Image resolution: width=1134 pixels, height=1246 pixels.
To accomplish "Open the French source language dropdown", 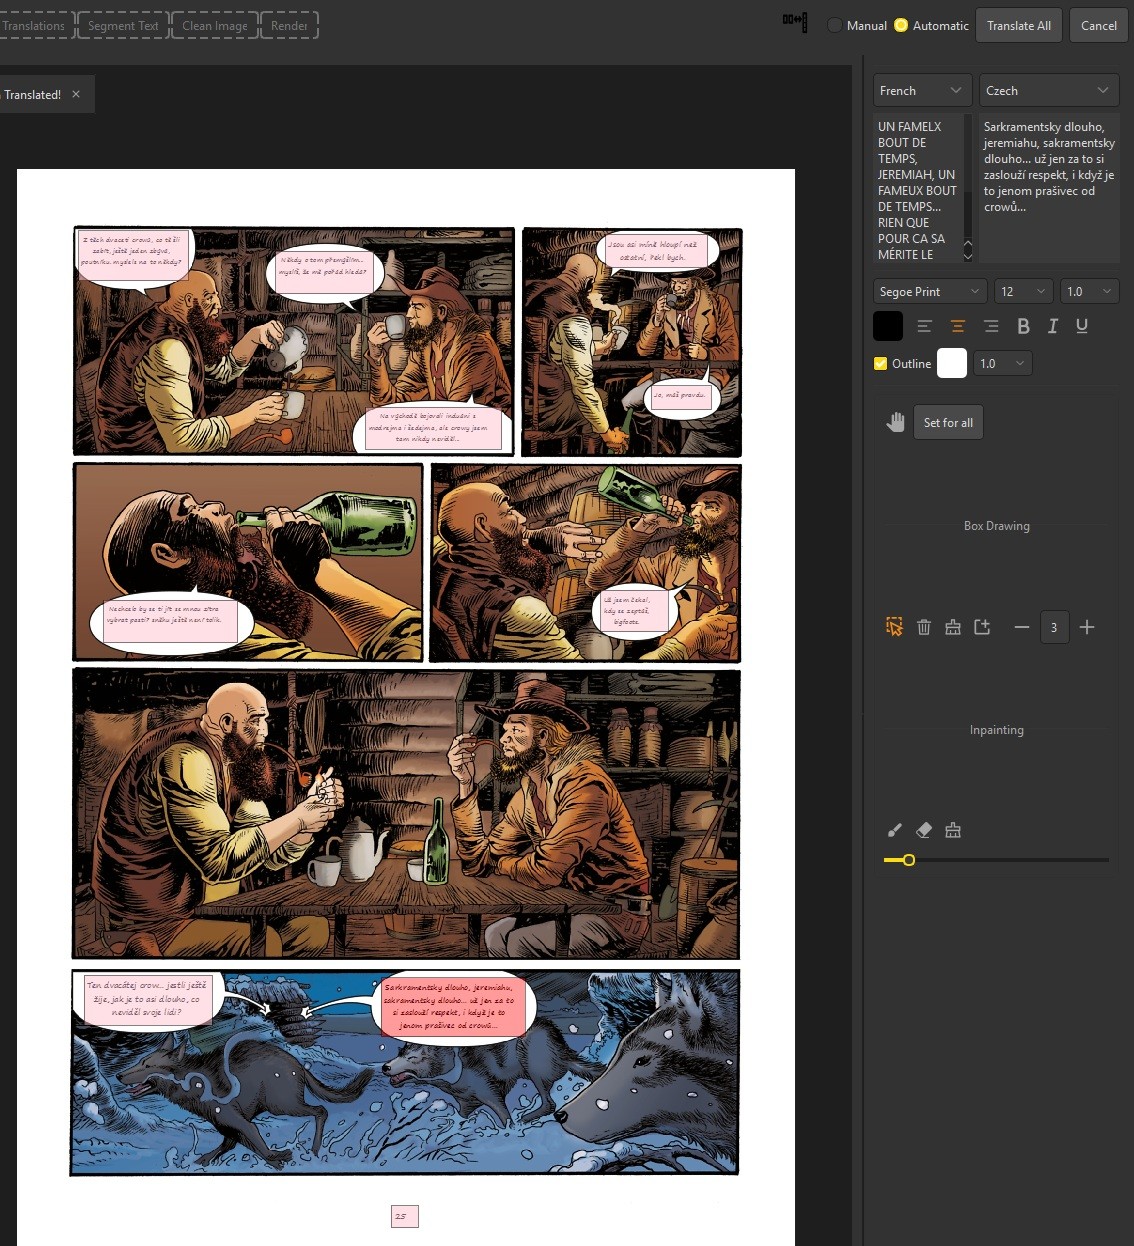I will (x=921, y=91).
